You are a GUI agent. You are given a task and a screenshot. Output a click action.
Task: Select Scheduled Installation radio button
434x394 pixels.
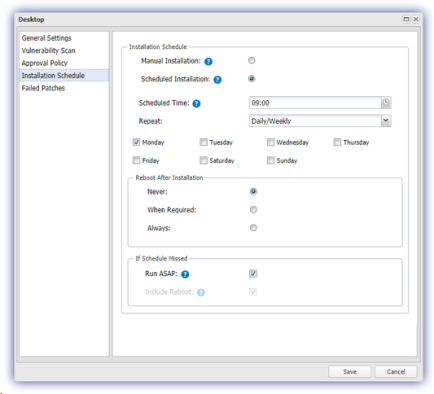tap(252, 79)
